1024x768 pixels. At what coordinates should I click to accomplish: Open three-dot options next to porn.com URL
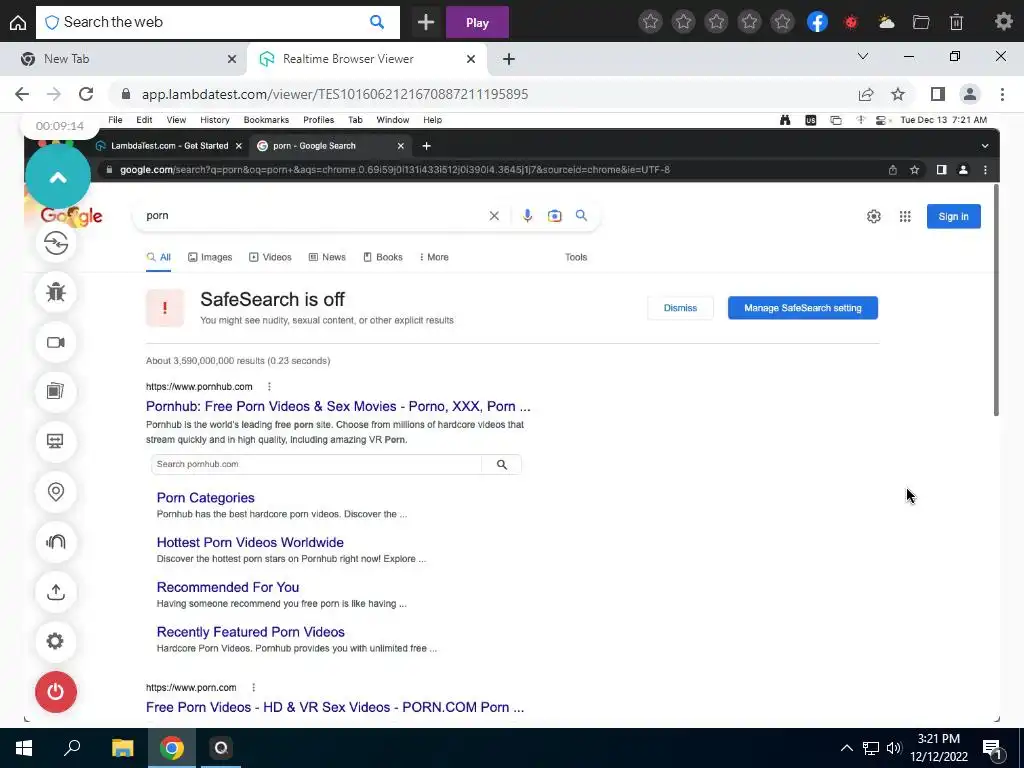[x=253, y=687]
